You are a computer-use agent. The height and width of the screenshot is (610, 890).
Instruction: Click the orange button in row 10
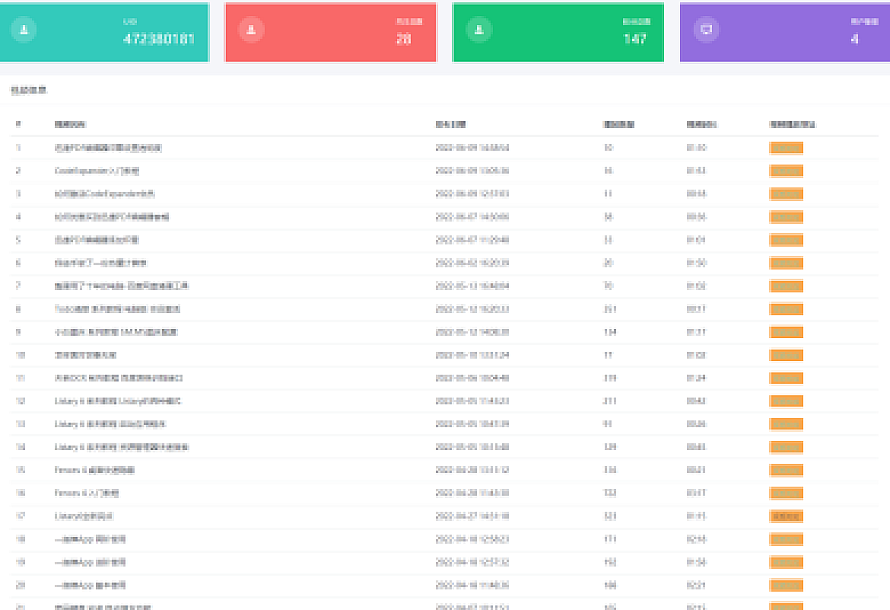click(x=786, y=355)
